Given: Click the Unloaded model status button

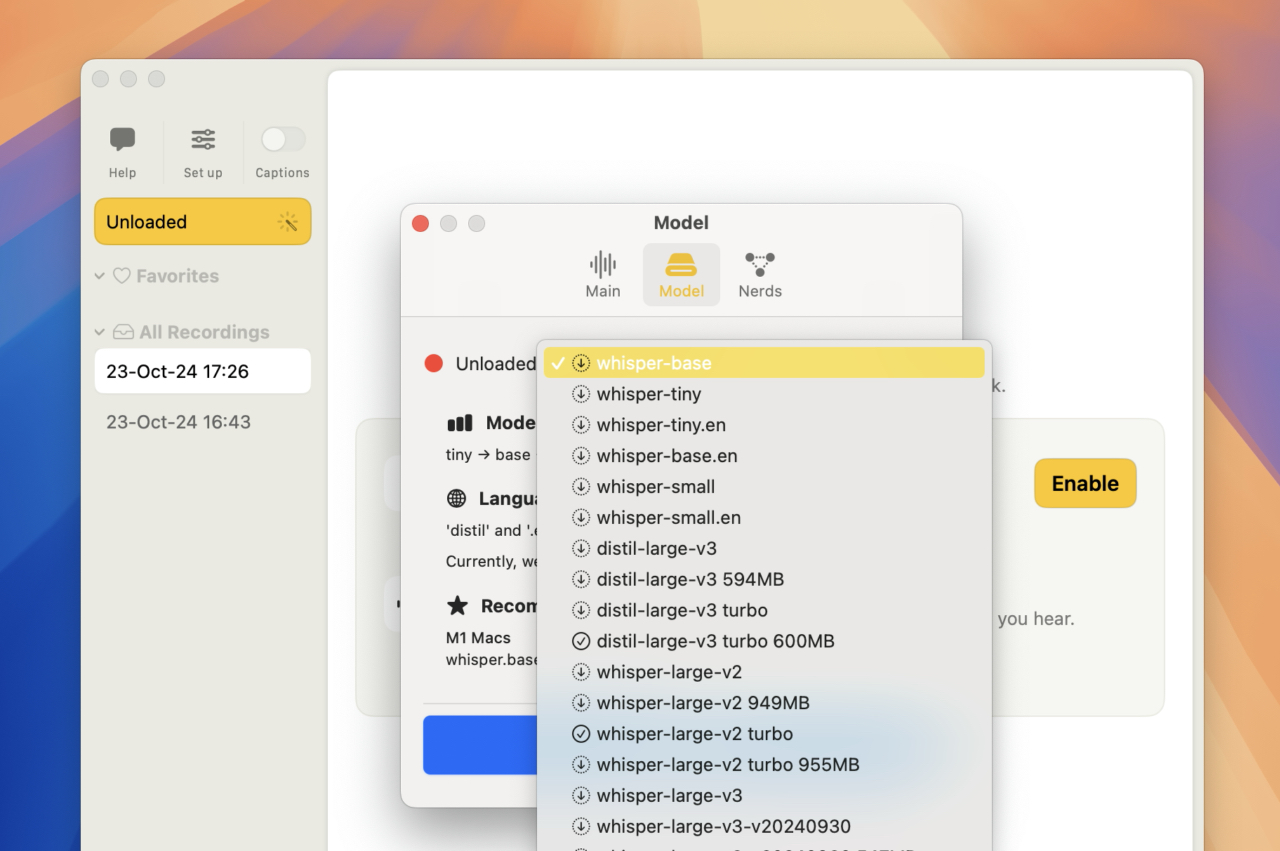Looking at the screenshot, I should click(203, 222).
